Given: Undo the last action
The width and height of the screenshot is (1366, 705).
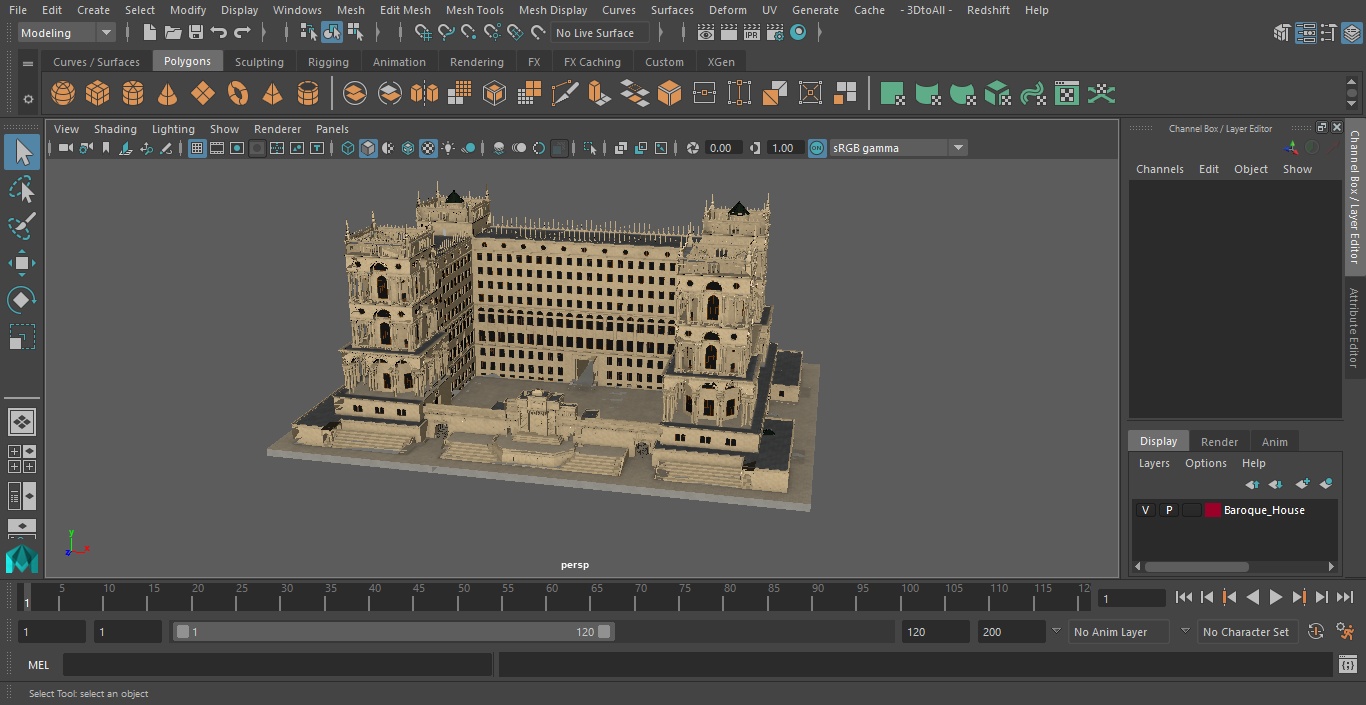Looking at the screenshot, I should (219, 33).
